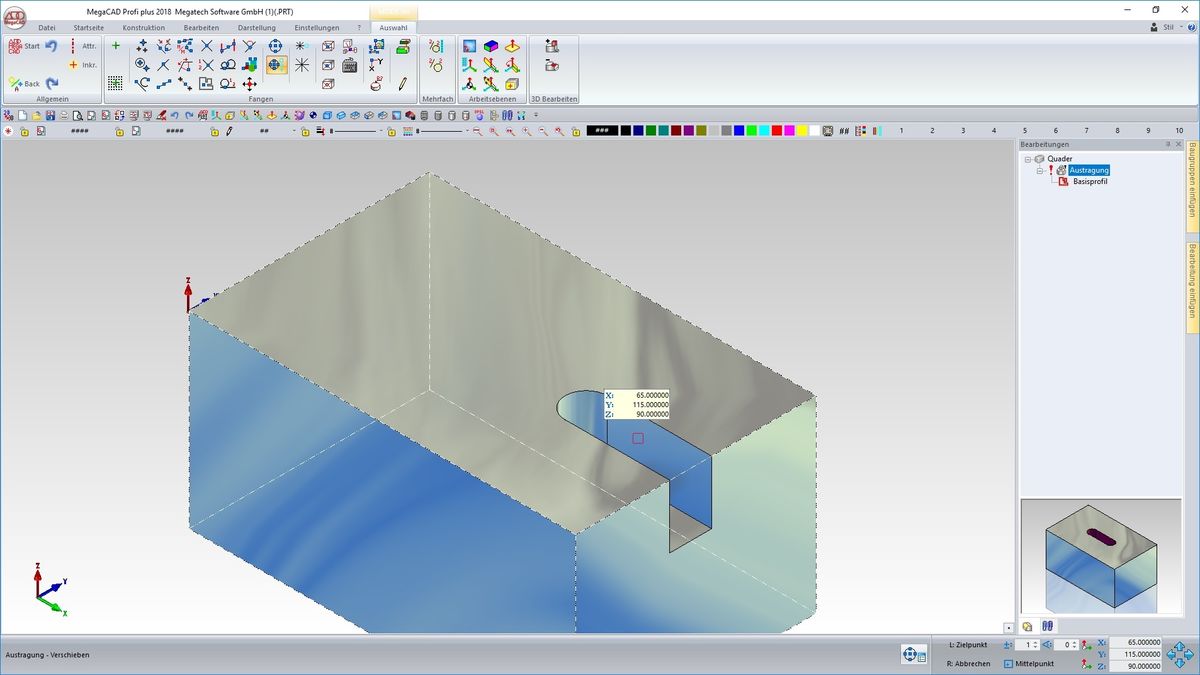Toggle the lock icon beside the pen attribute
The image size is (1200, 675).
pyautogui.click(x=214, y=131)
